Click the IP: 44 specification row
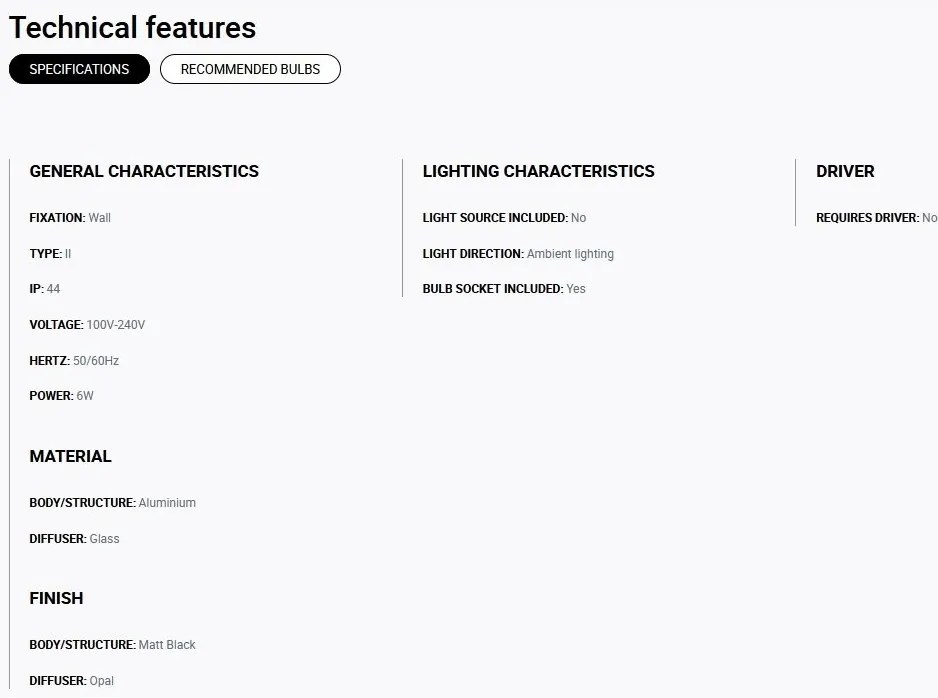 (45, 289)
